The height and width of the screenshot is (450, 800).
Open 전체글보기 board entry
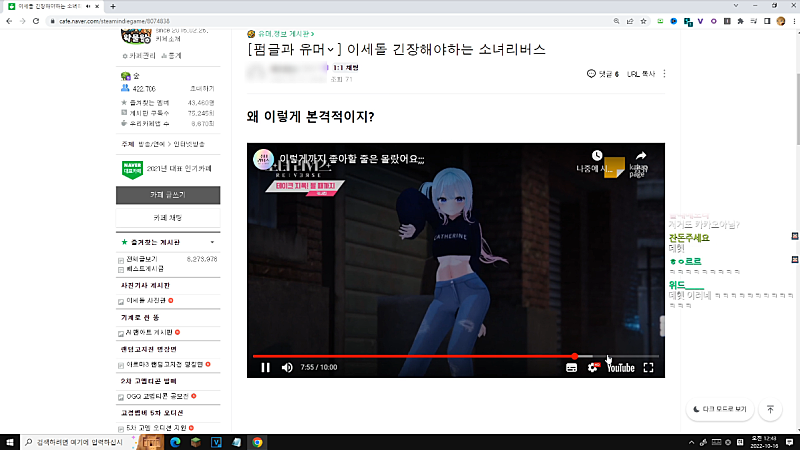tap(142, 259)
